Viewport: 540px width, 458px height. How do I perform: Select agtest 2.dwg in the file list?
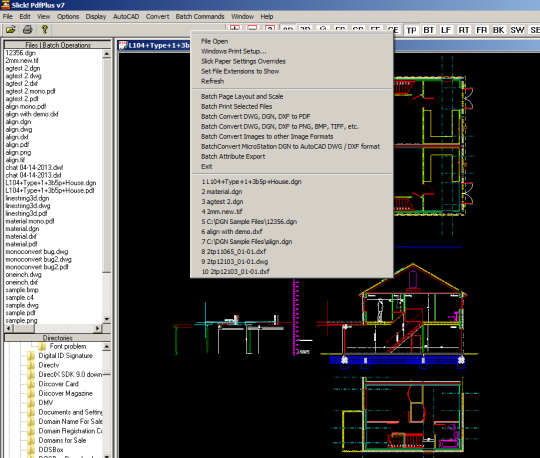pos(23,76)
